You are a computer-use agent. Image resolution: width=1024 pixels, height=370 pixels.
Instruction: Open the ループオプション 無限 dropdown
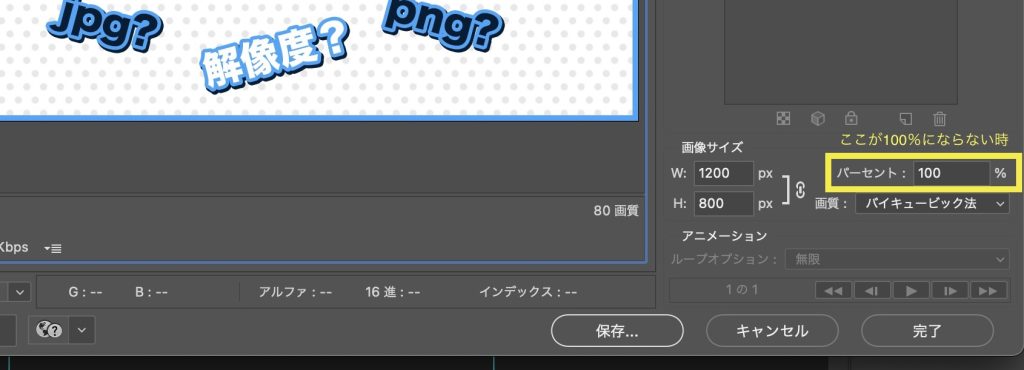coord(897,259)
